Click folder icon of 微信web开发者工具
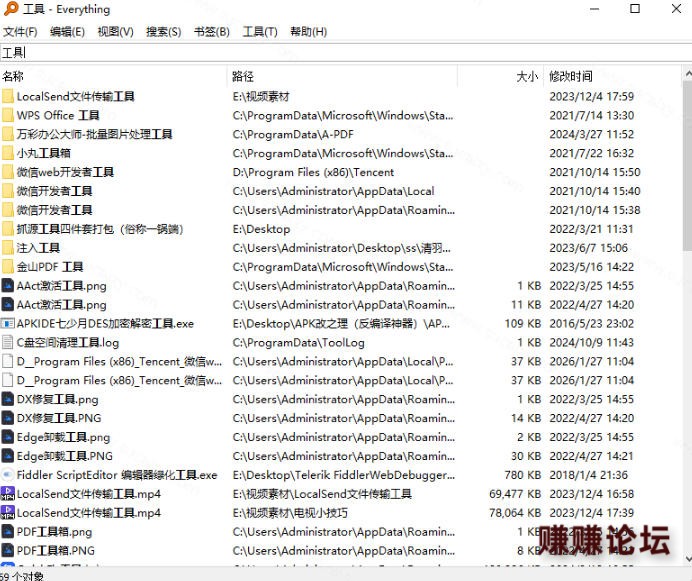This screenshot has height=581, width=692. point(8,172)
